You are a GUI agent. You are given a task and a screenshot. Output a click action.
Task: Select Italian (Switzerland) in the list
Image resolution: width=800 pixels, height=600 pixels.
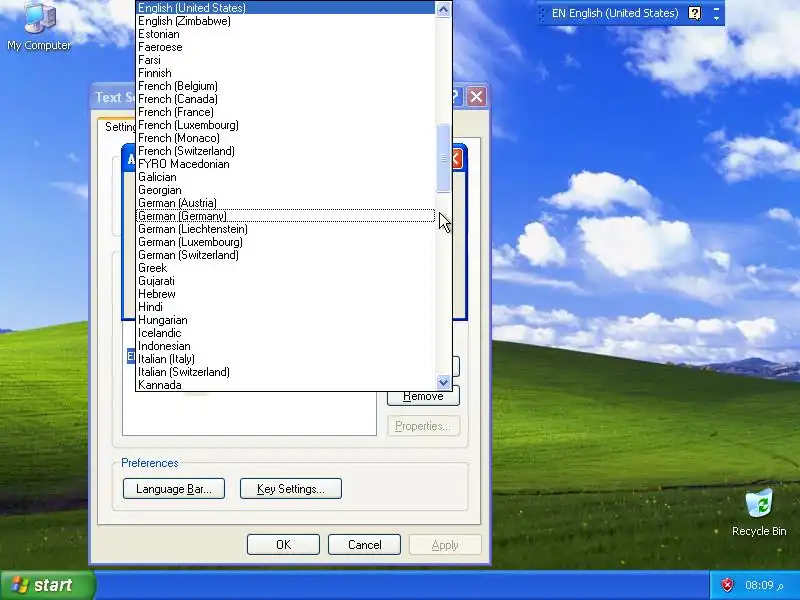pos(286,372)
